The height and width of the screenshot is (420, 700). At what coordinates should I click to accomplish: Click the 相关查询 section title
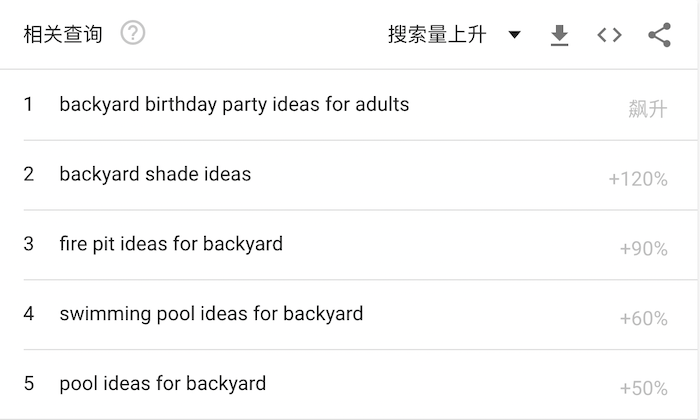63,34
